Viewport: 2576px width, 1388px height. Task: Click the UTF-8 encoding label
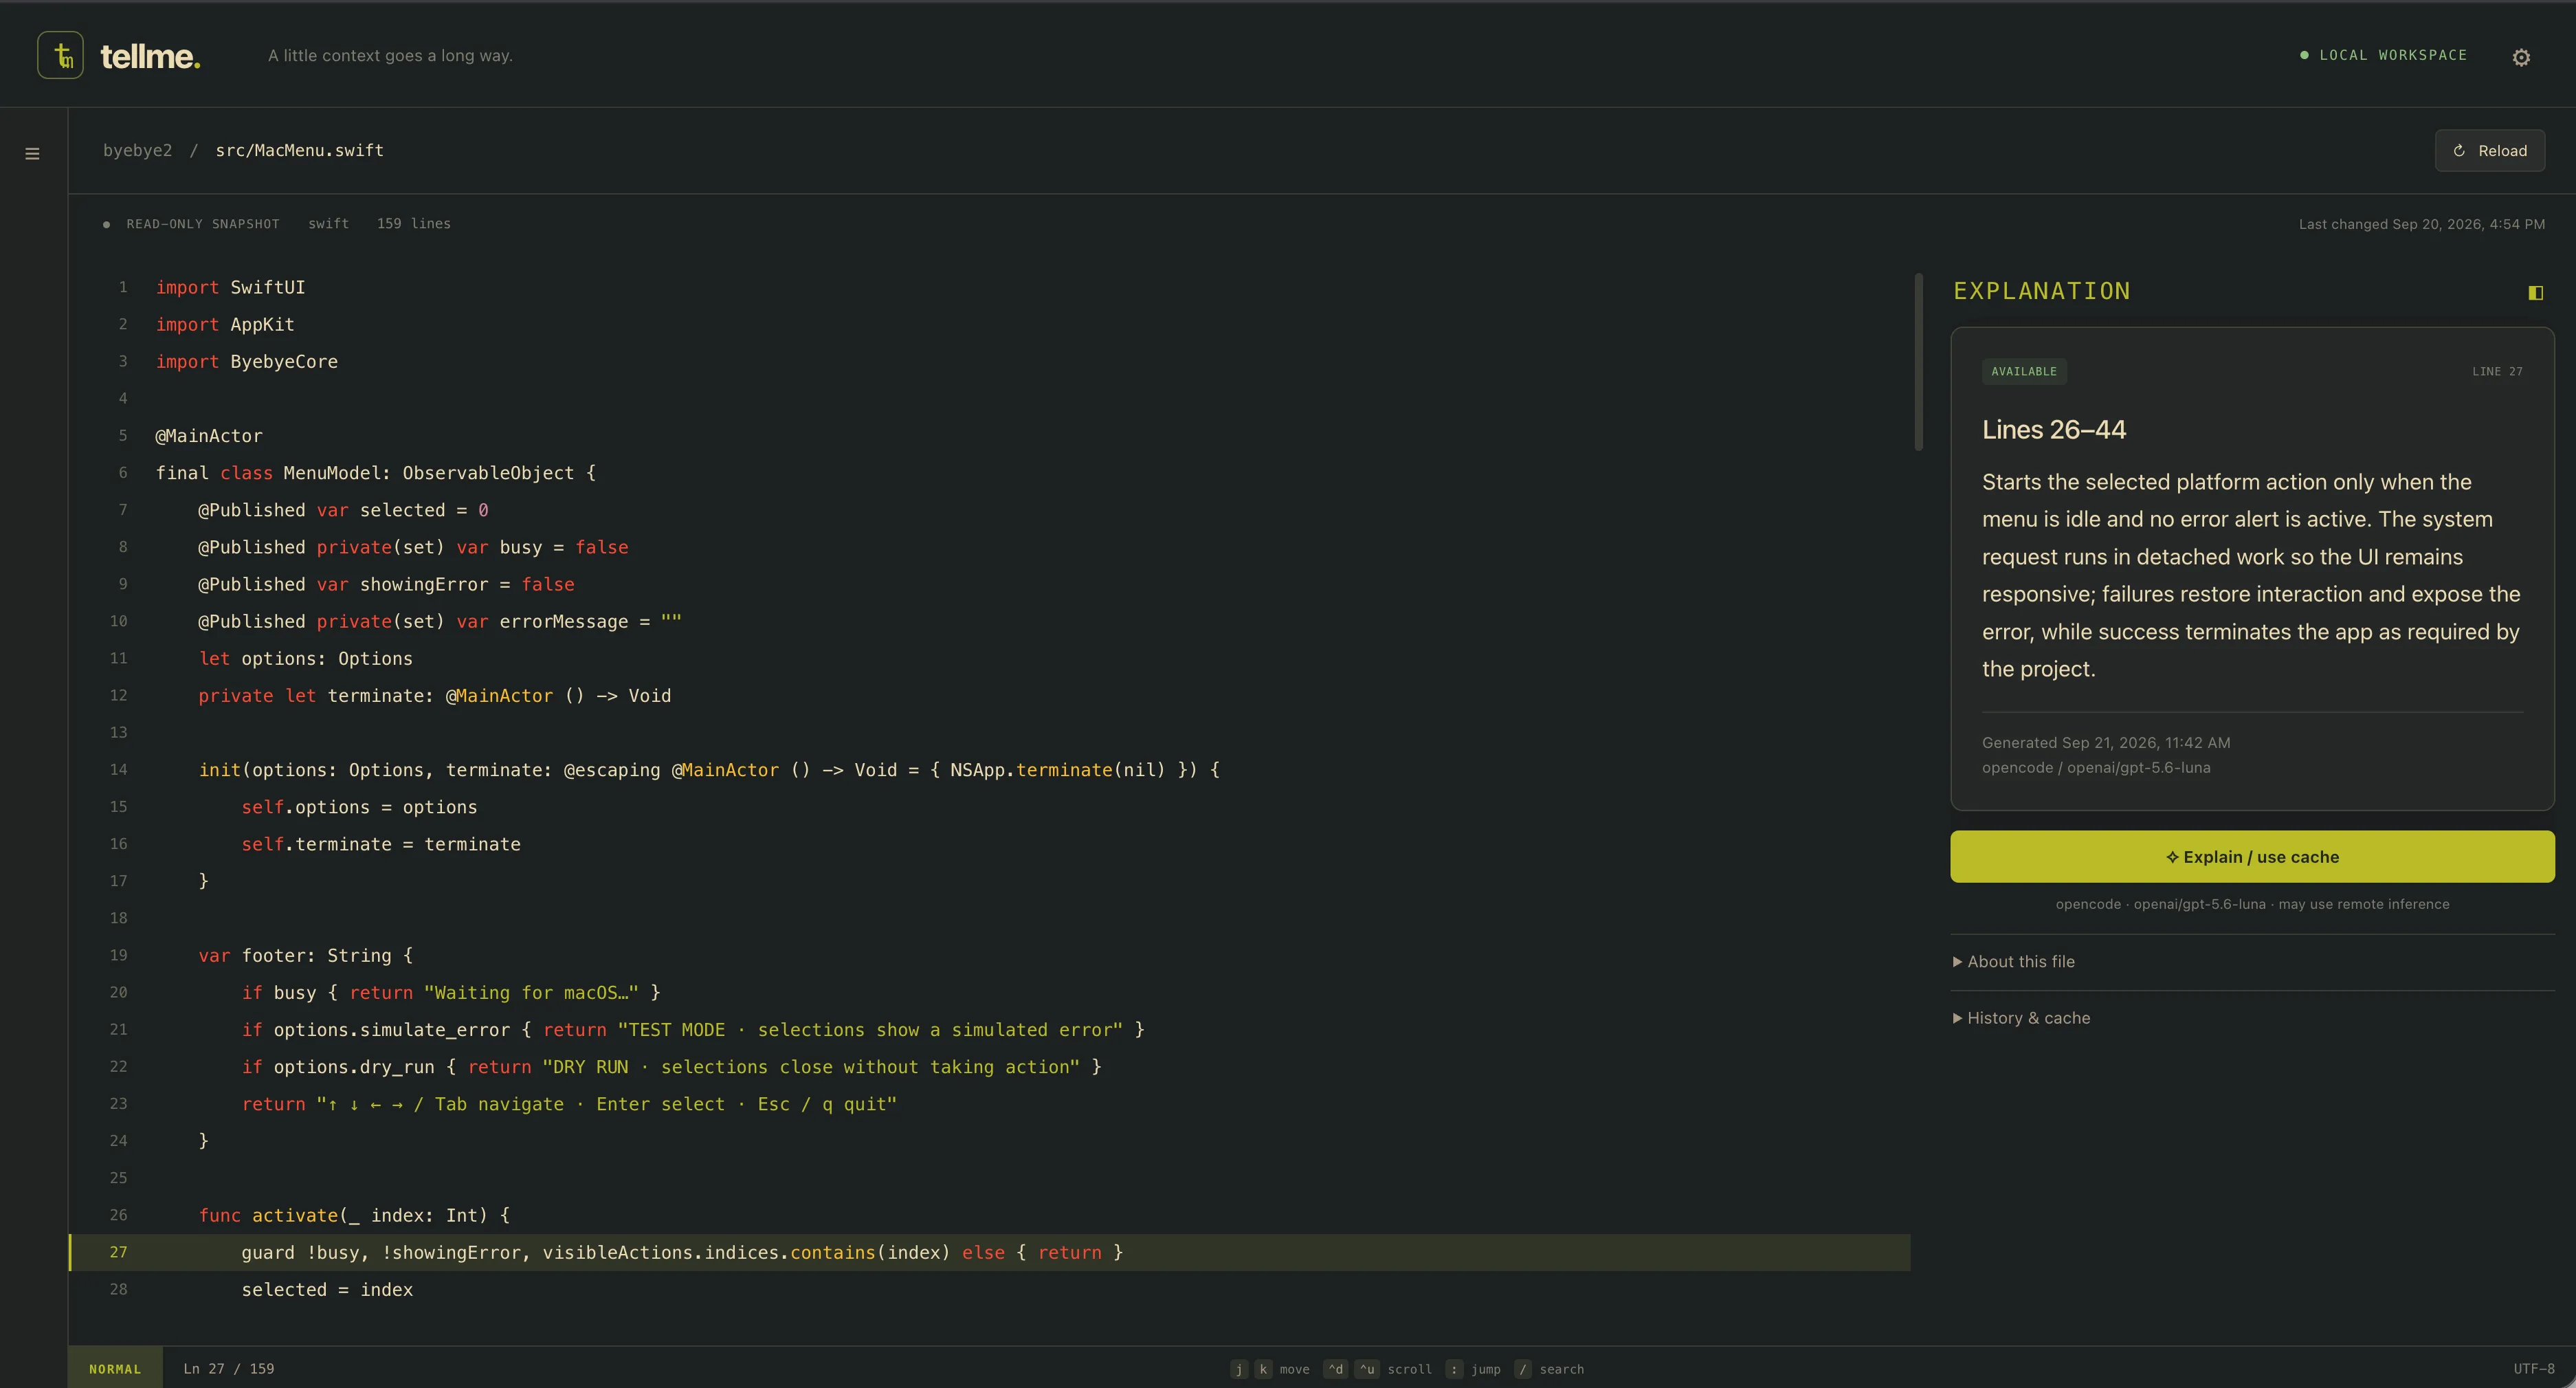(2534, 1369)
